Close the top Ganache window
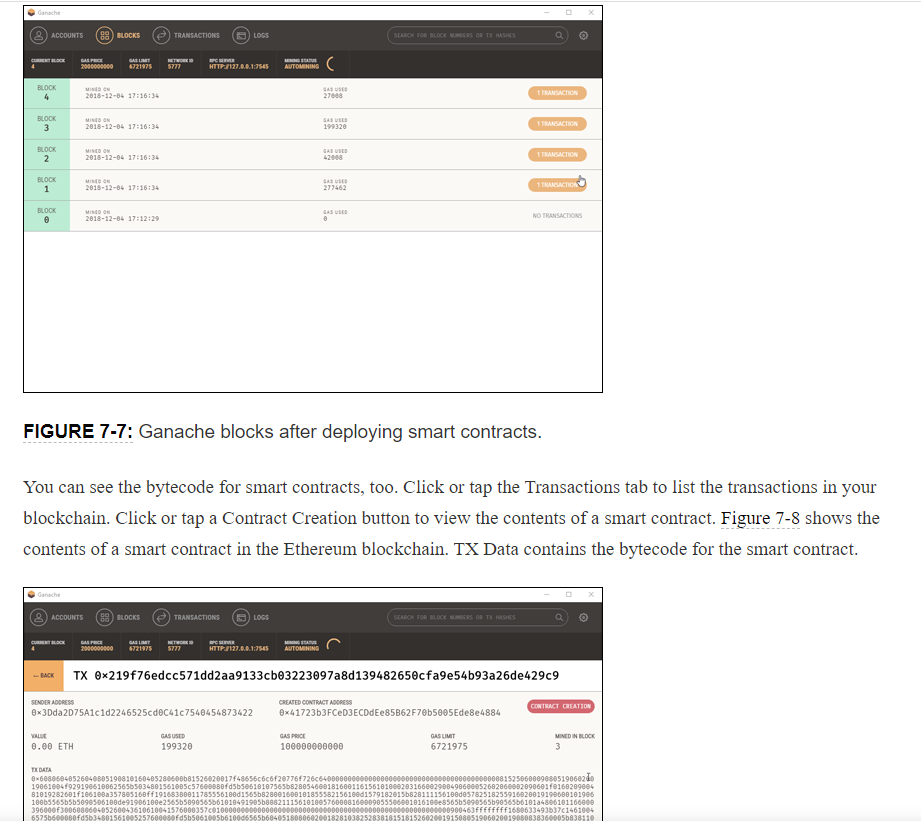This screenshot has height=821, width=921. point(591,12)
